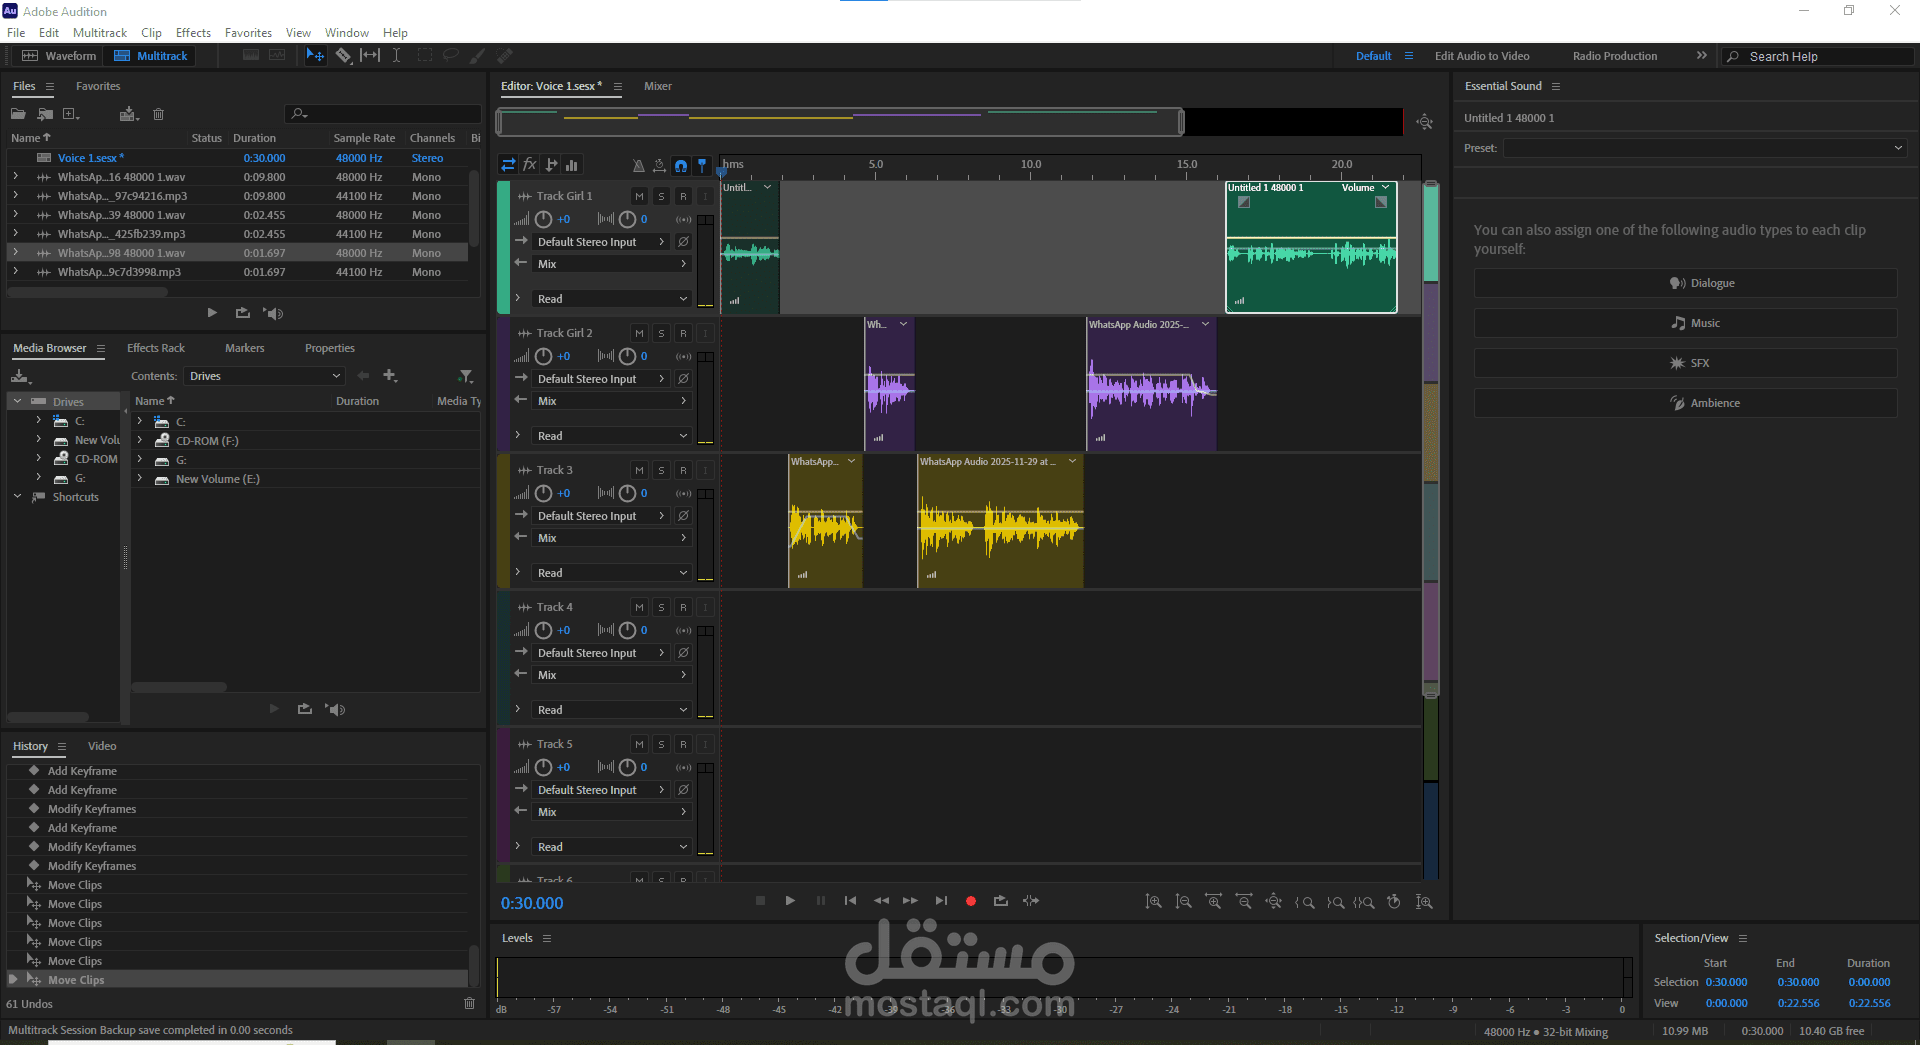Click the EQ bars icon in editor toolbar
Viewport: 1920px width, 1045px height.
click(x=572, y=165)
